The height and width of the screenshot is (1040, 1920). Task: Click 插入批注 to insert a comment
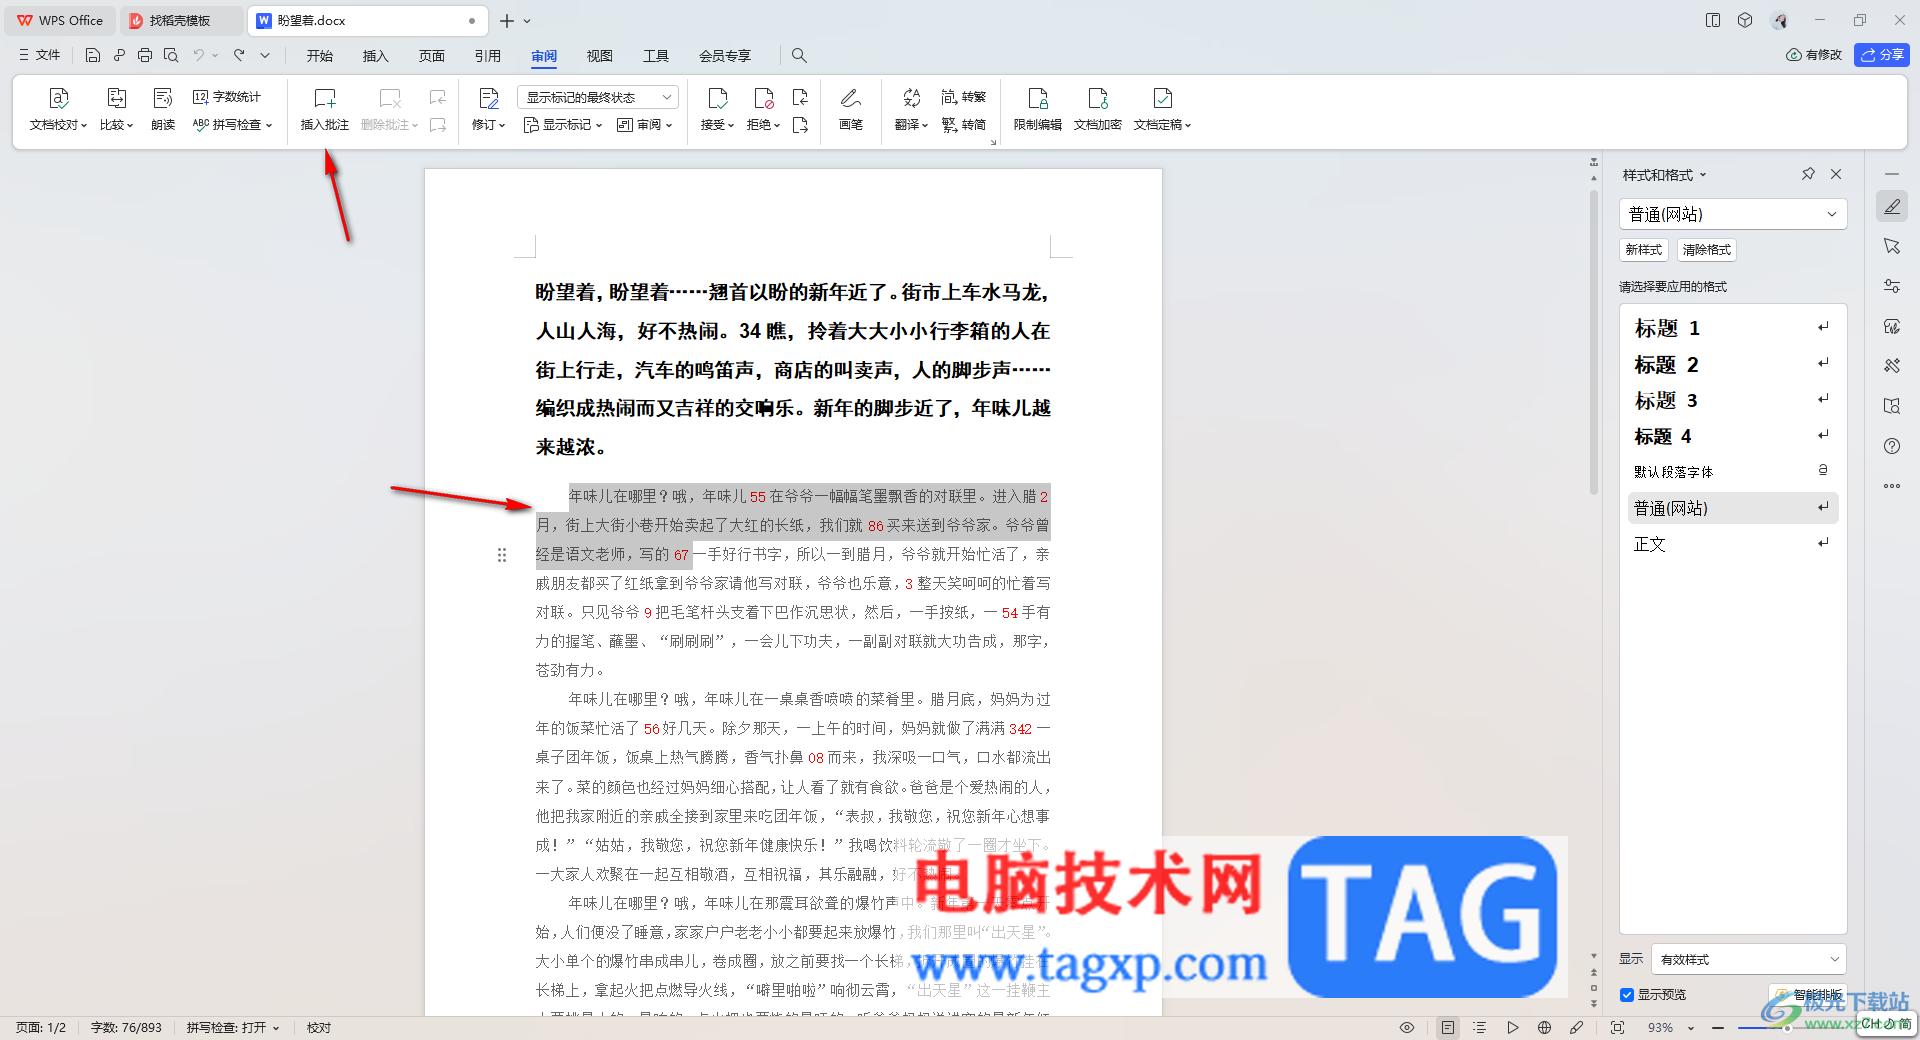(325, 109)
